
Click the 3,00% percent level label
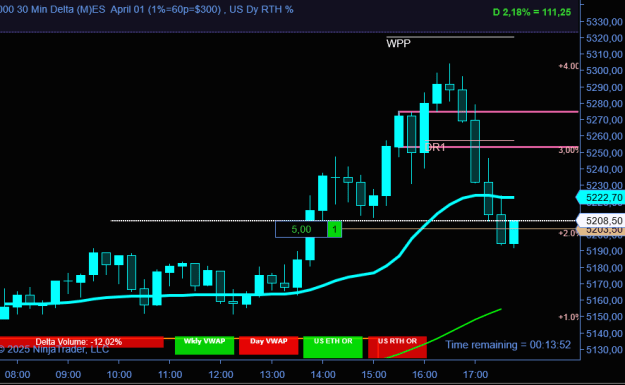tap(568, 150)
